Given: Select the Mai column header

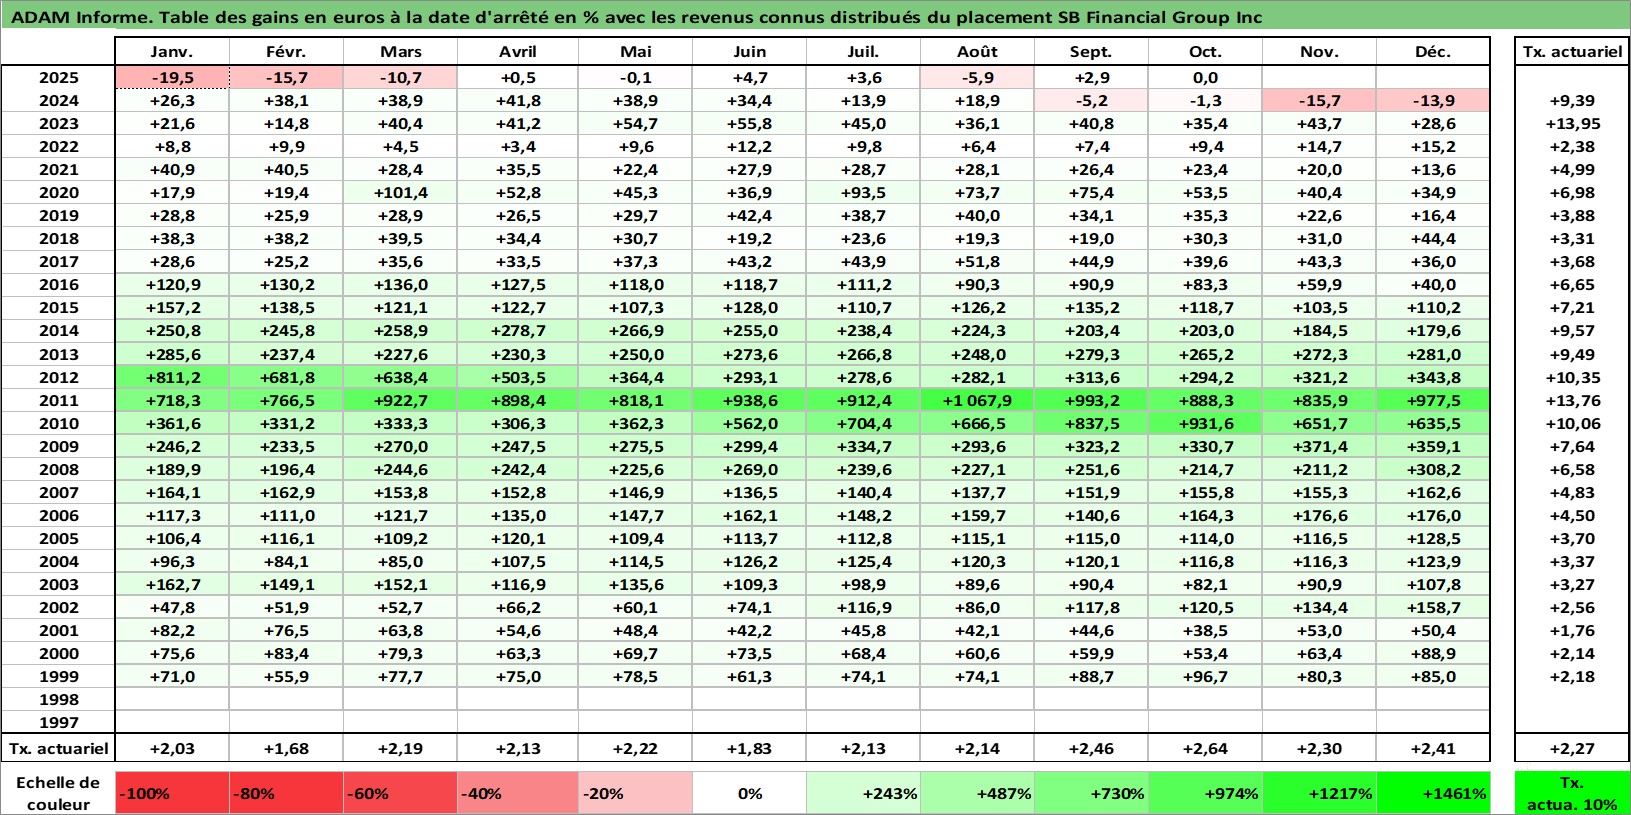Looking at the screenshot, I should pyautogui.click(x=635, y=52).
